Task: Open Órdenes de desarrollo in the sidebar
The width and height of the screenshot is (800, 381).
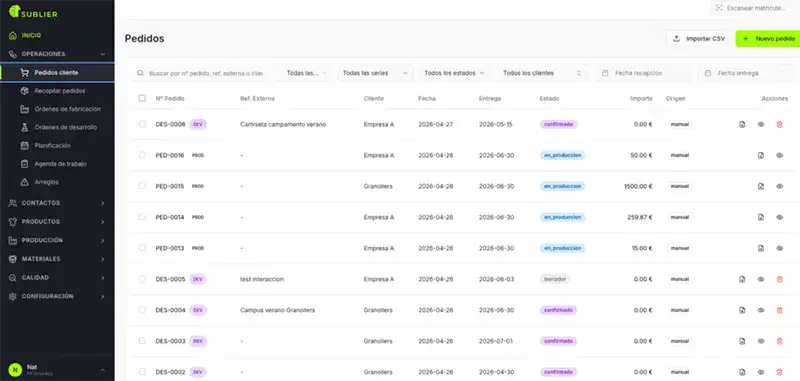Action: coord(57,128)
